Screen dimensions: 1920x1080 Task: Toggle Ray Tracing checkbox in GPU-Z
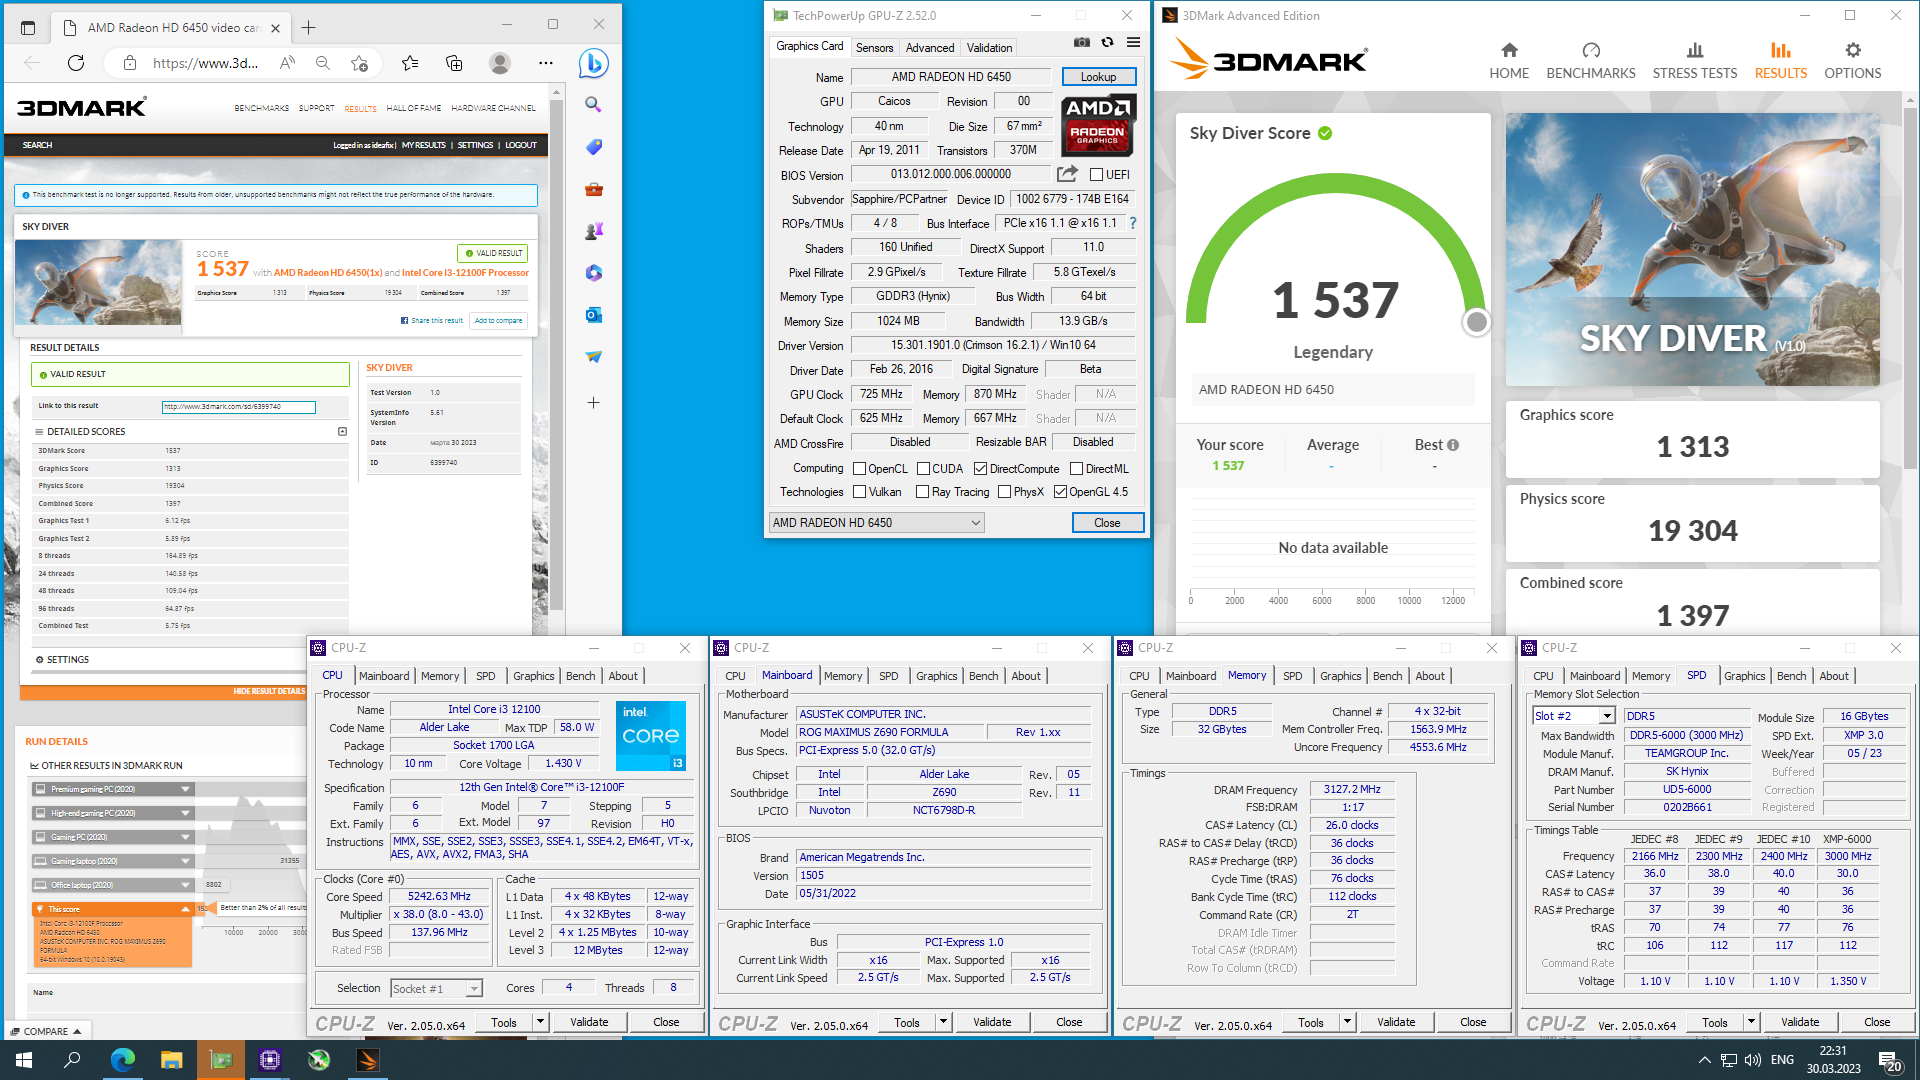[x=923, y=492]
